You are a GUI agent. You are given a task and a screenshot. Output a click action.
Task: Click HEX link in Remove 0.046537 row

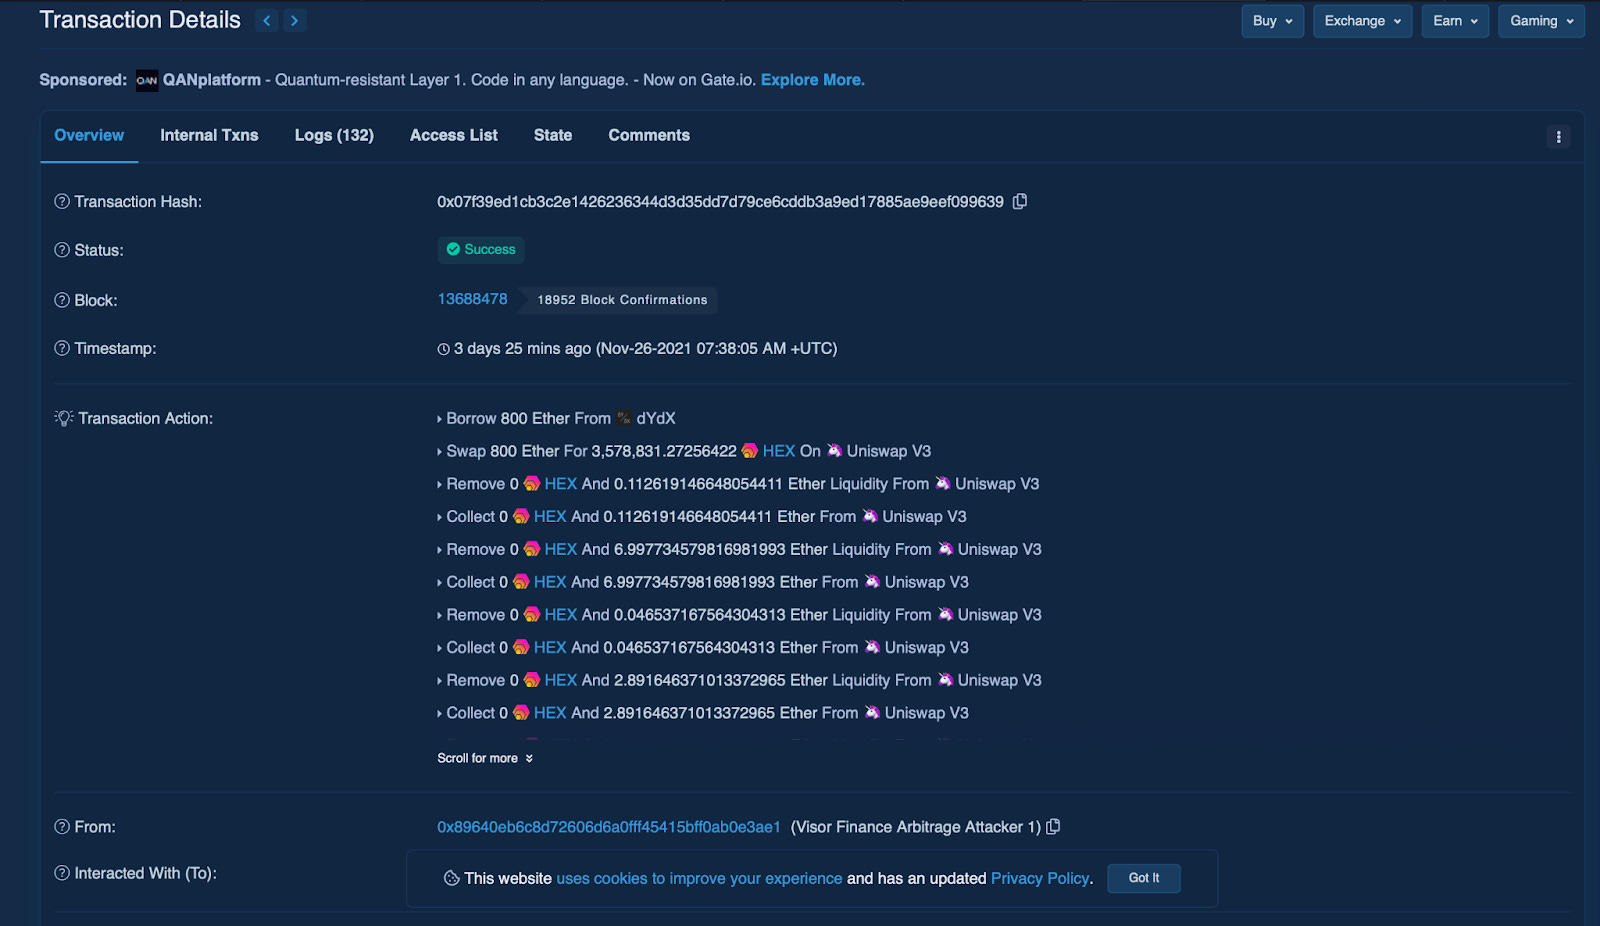click(x=561, y=615)
